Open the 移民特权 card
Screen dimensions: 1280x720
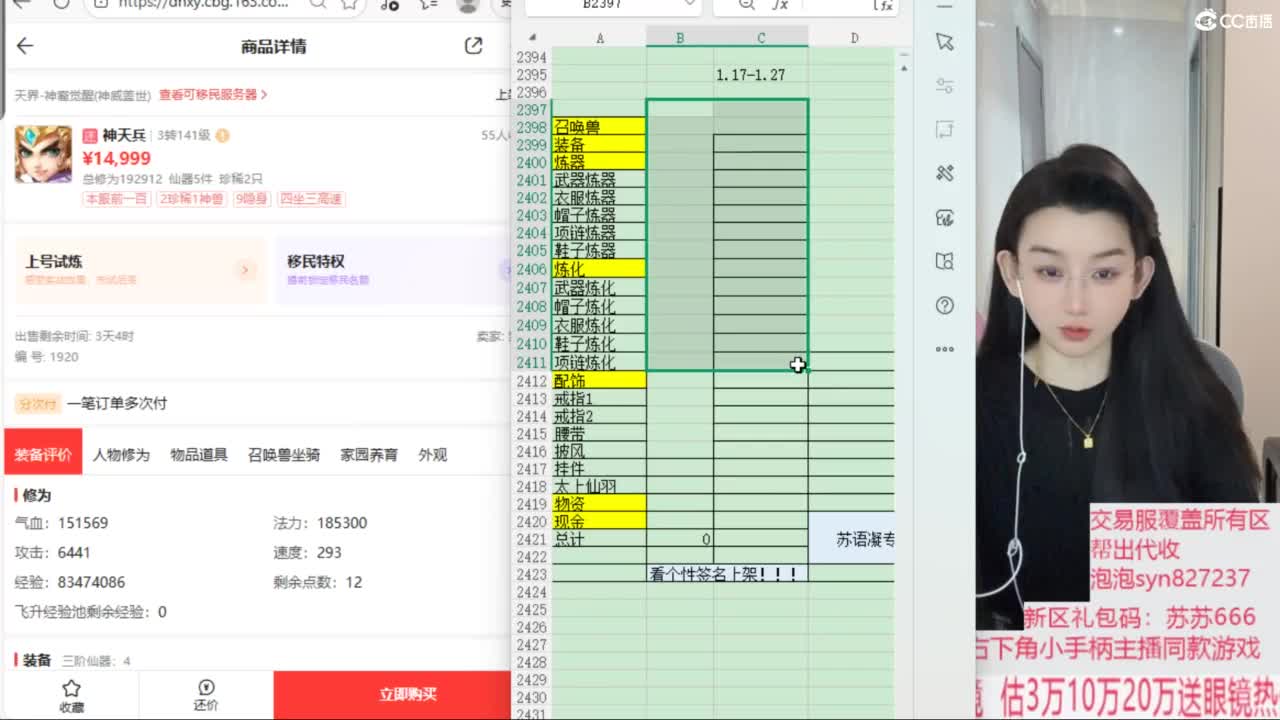[x=390, y=270]
